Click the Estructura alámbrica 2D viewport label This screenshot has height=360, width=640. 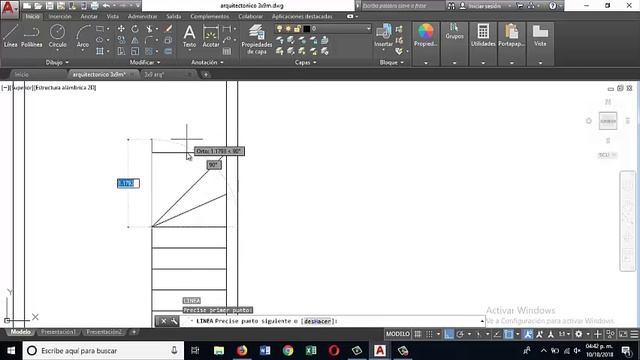(x=65, y=88)
